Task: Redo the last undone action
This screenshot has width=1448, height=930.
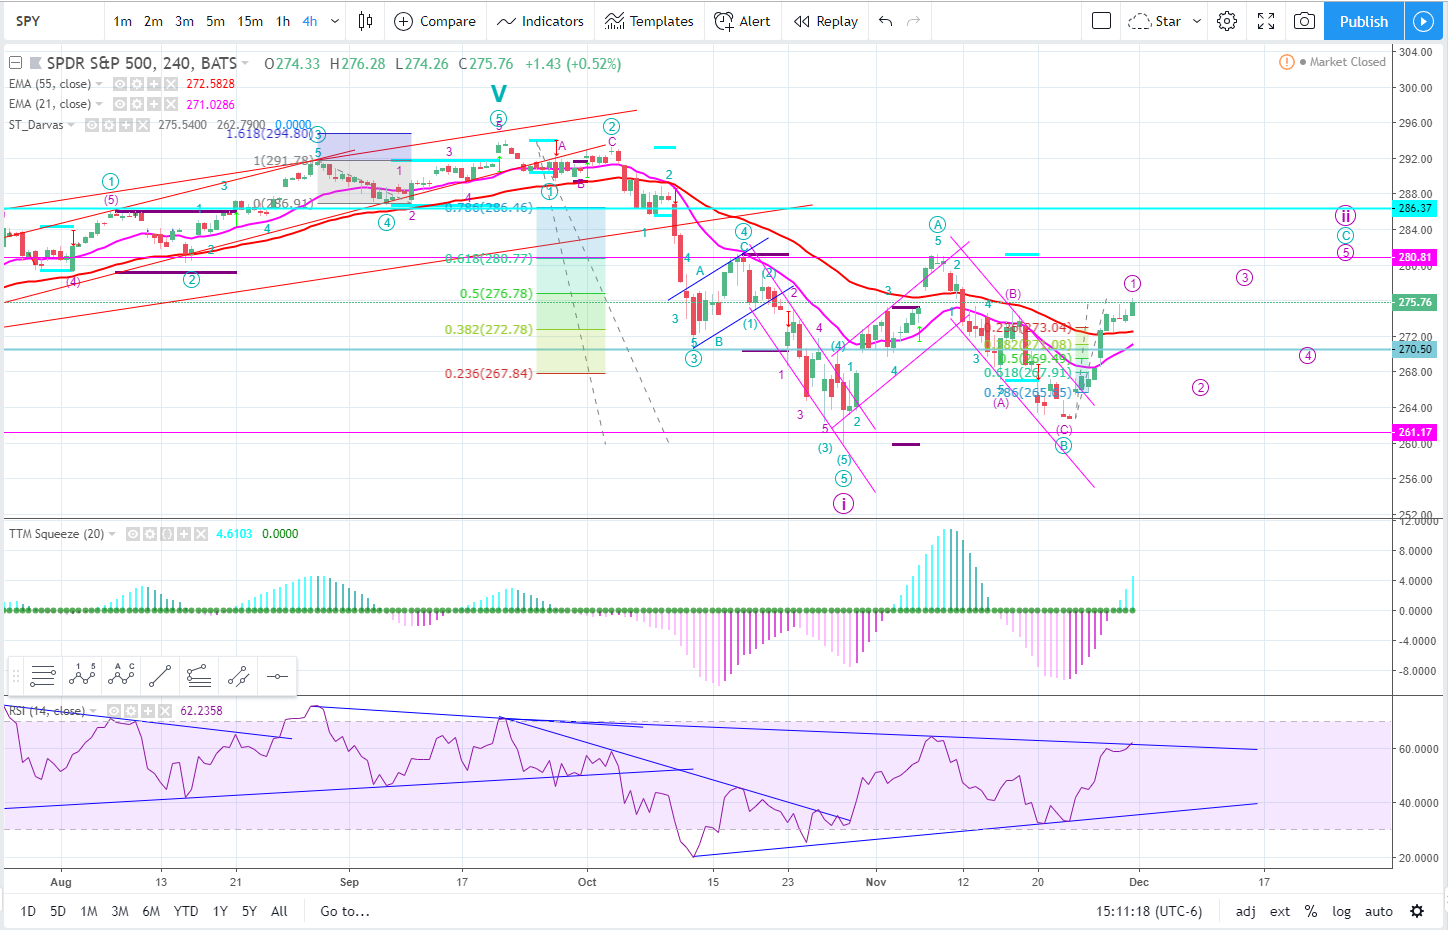Action: pos(912,21)
